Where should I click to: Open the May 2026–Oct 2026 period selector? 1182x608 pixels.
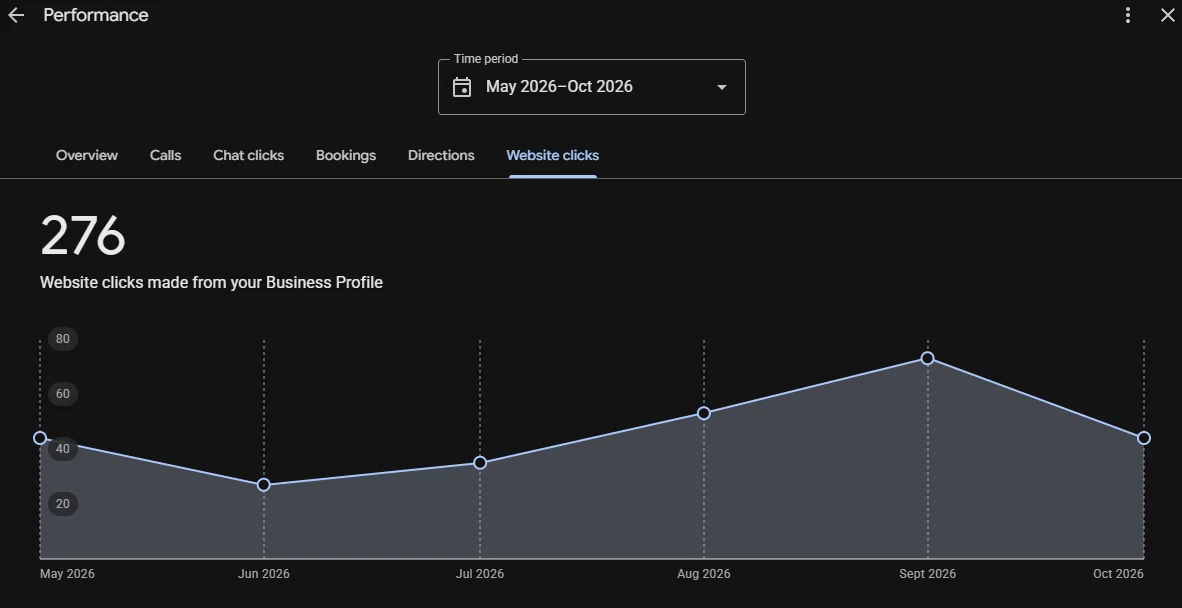[592, 87]
